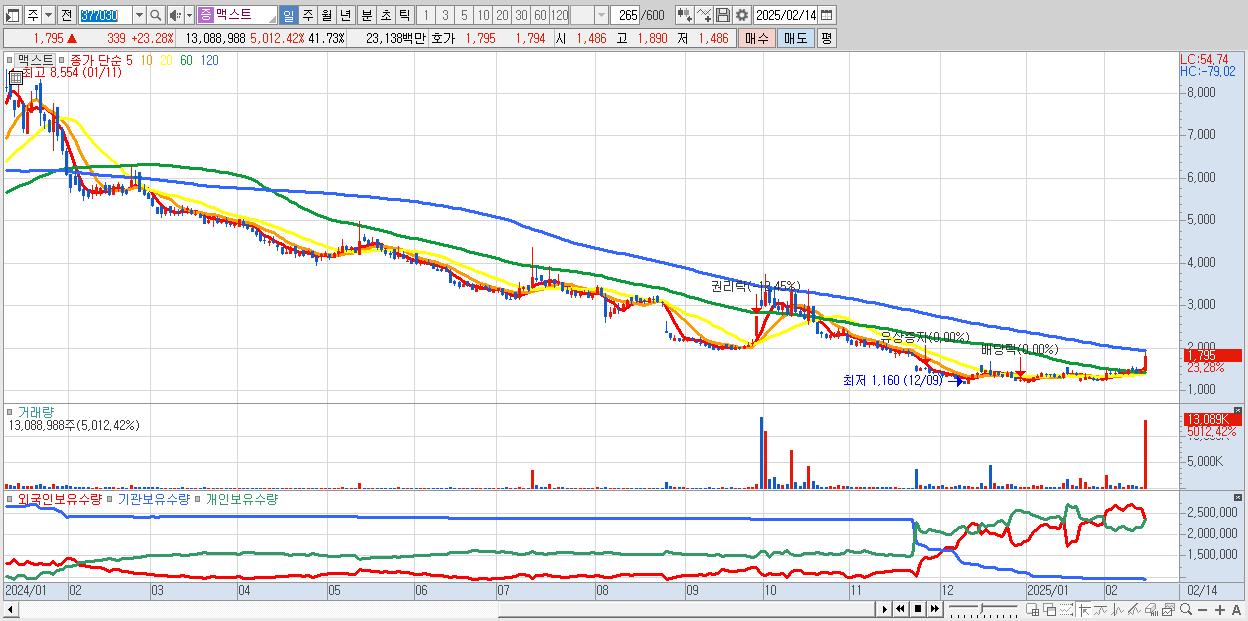Click the 5-day moving average label

[130, 60]
